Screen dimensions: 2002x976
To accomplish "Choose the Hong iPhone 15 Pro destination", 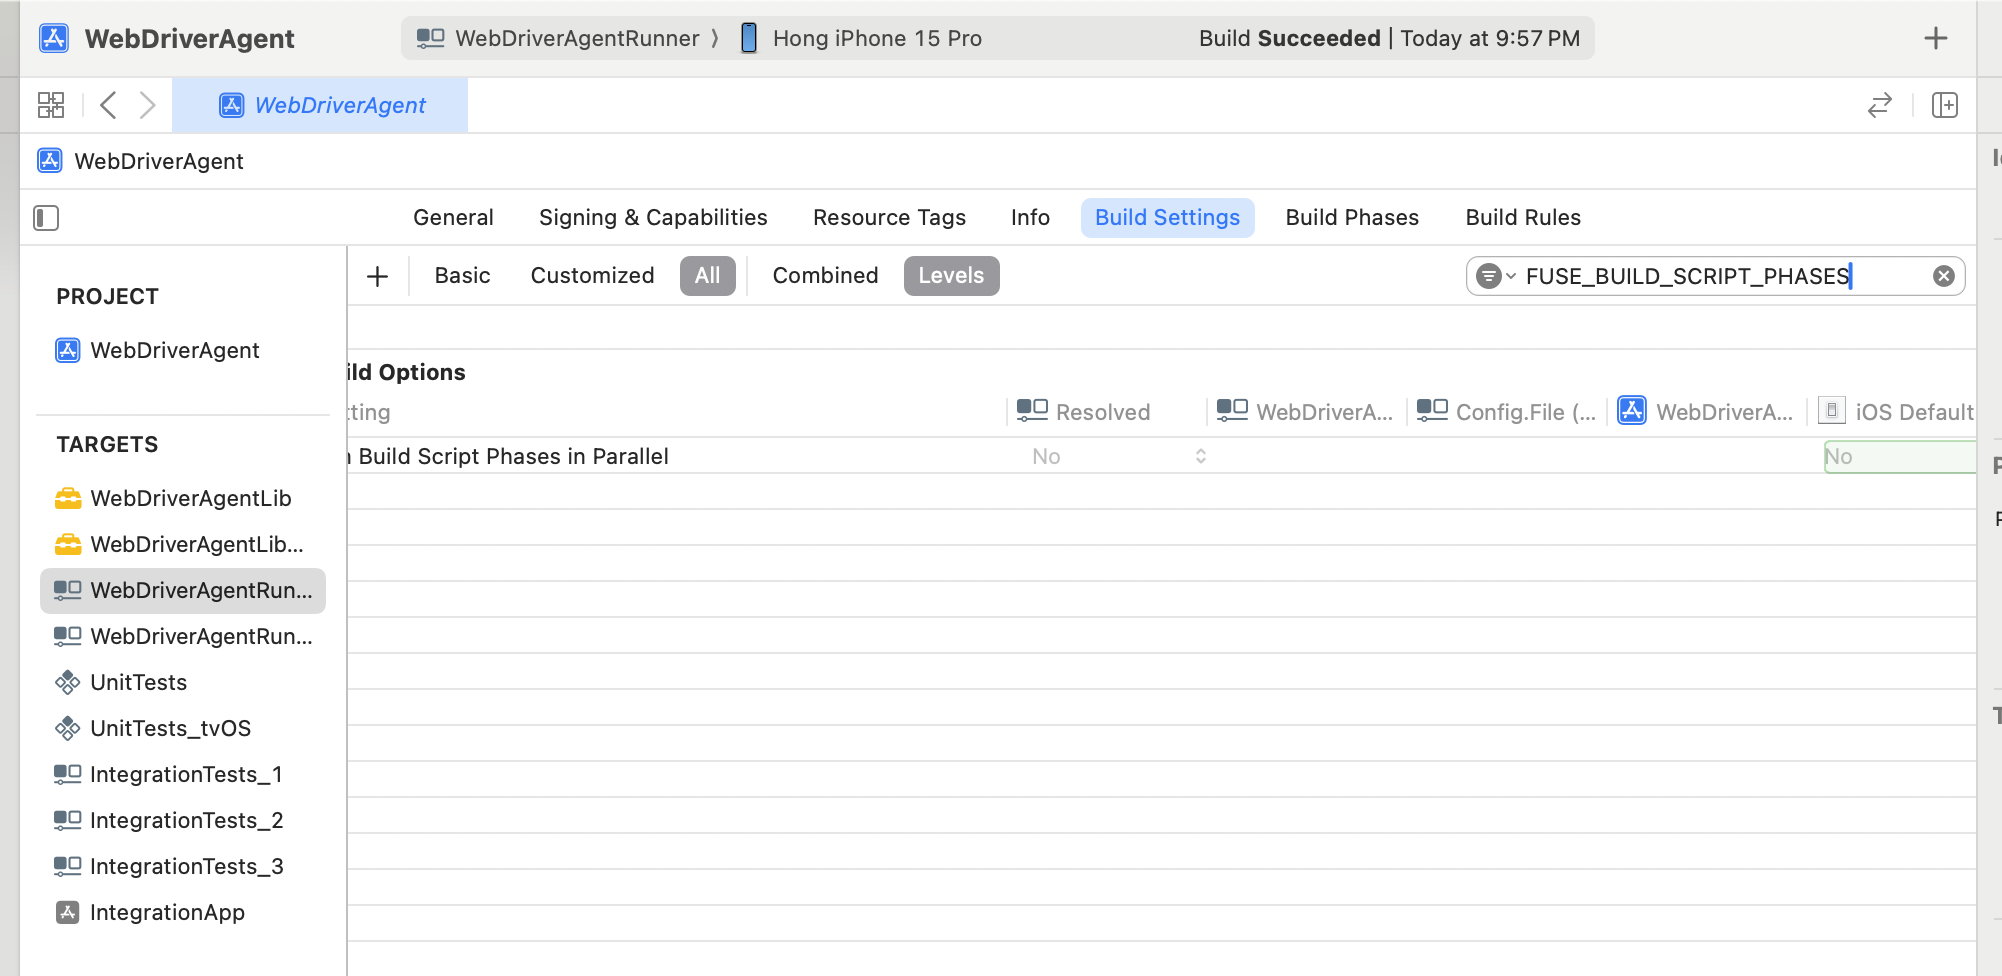I will (861, 38).
